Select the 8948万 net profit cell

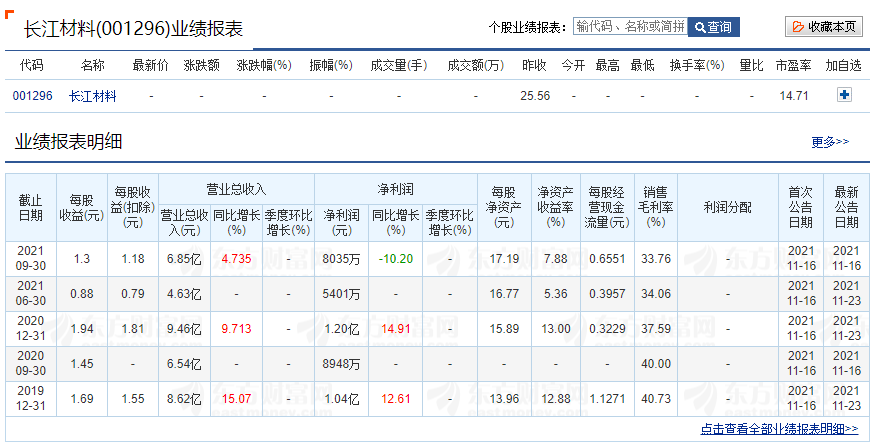coord(341,364)
